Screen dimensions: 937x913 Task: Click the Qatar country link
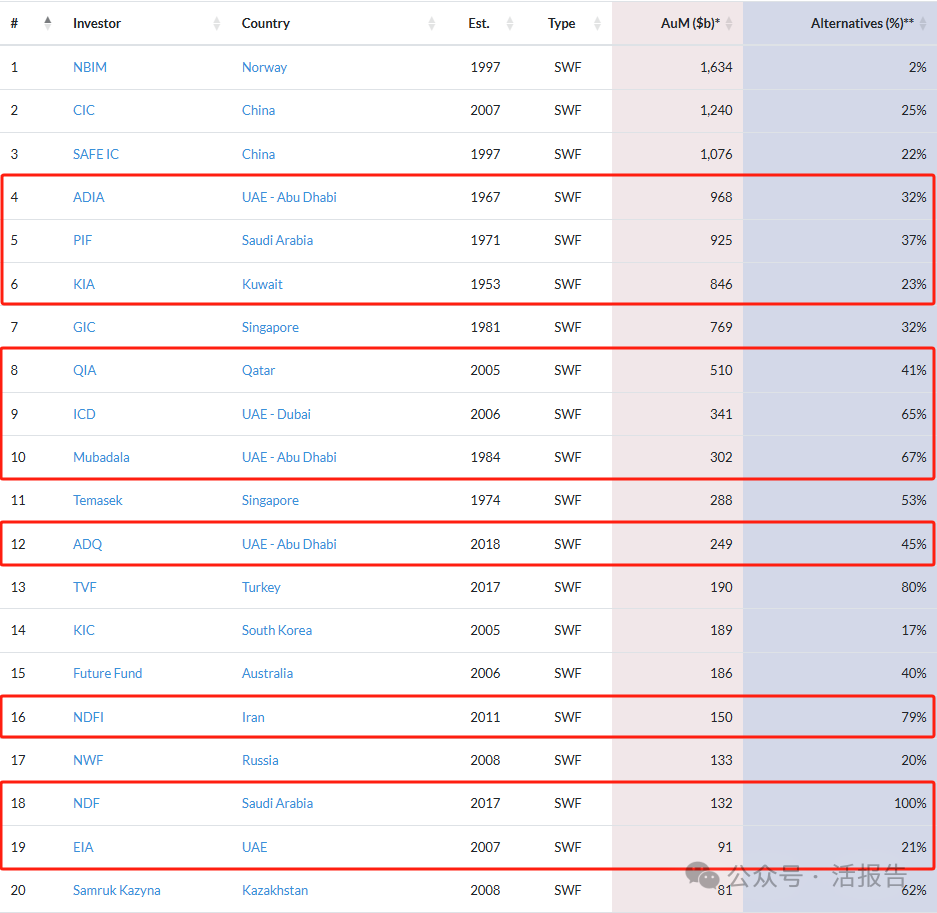point(258,370)
